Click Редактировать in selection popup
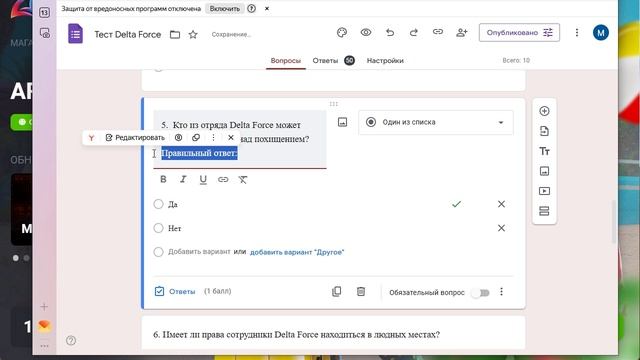This screenshot has height=360, width=640. point(135,138)
